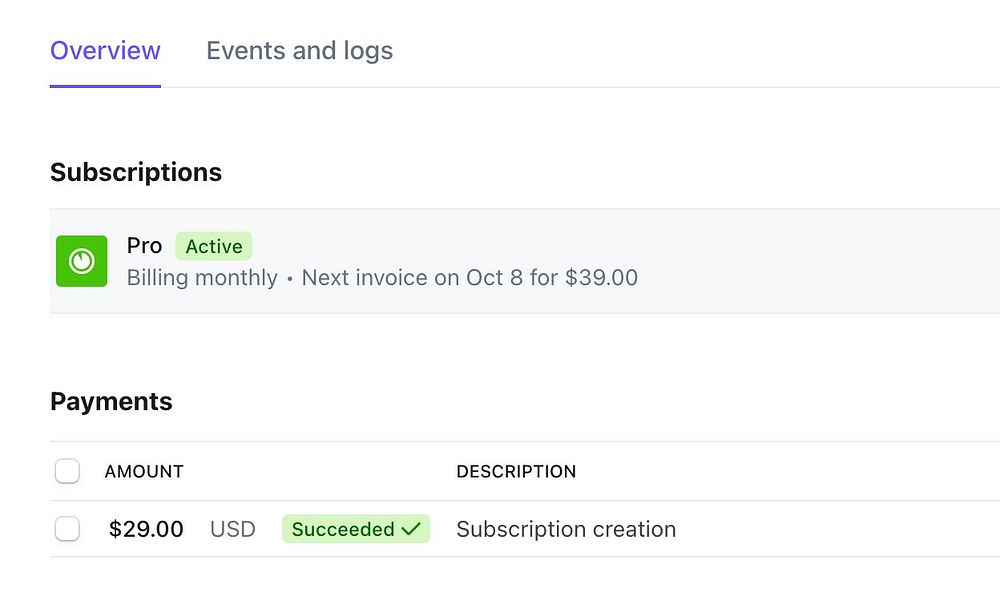1000x604 pixels.
Task: Click the Succeeded status badge
Action: [x=343, y=529]
